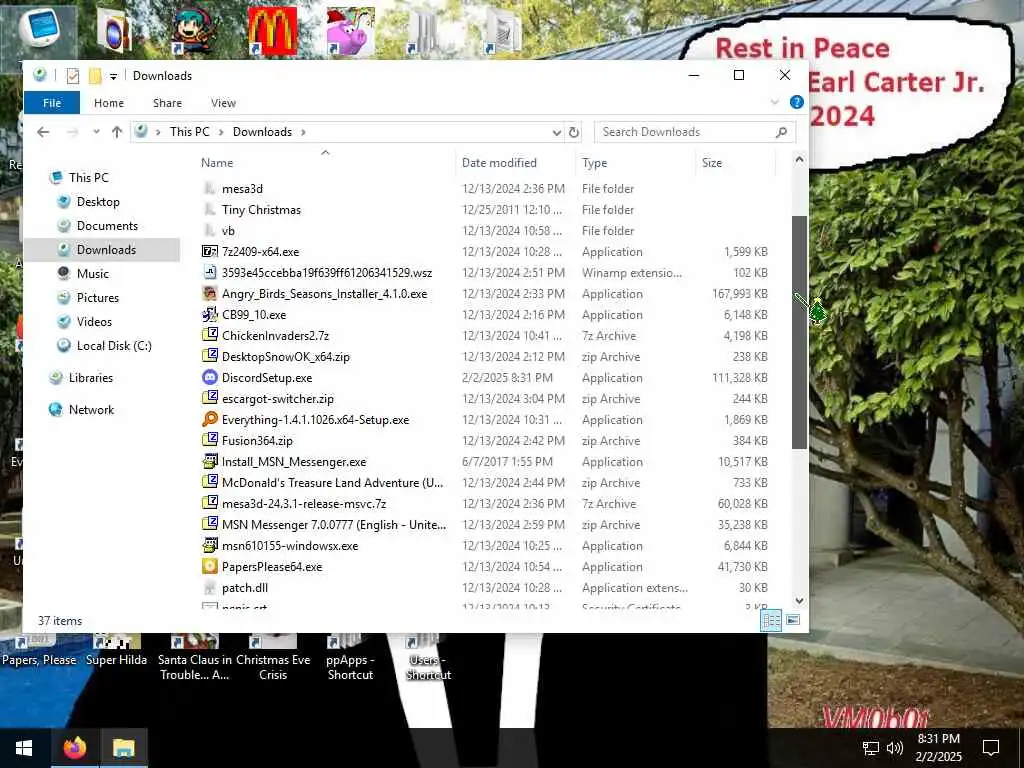1024x768 pixels.
Task: Select Desktop in navigation pane
Action: click(98, 202)
